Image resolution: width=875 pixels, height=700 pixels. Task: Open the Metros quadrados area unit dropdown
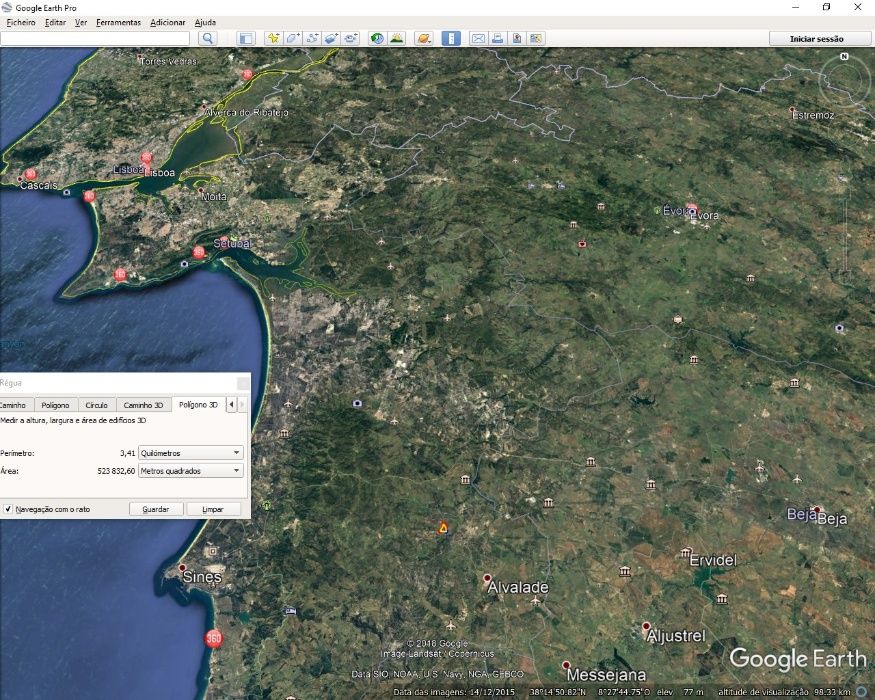[190, 471]
